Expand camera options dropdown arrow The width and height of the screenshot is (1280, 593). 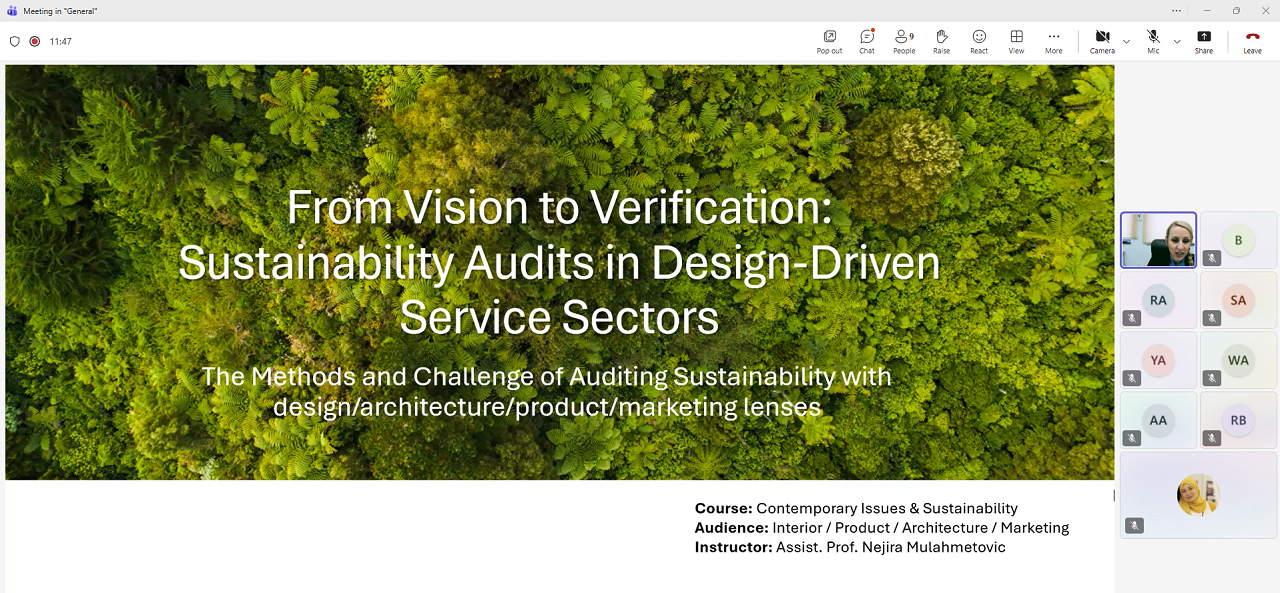tap(1127, 42)
